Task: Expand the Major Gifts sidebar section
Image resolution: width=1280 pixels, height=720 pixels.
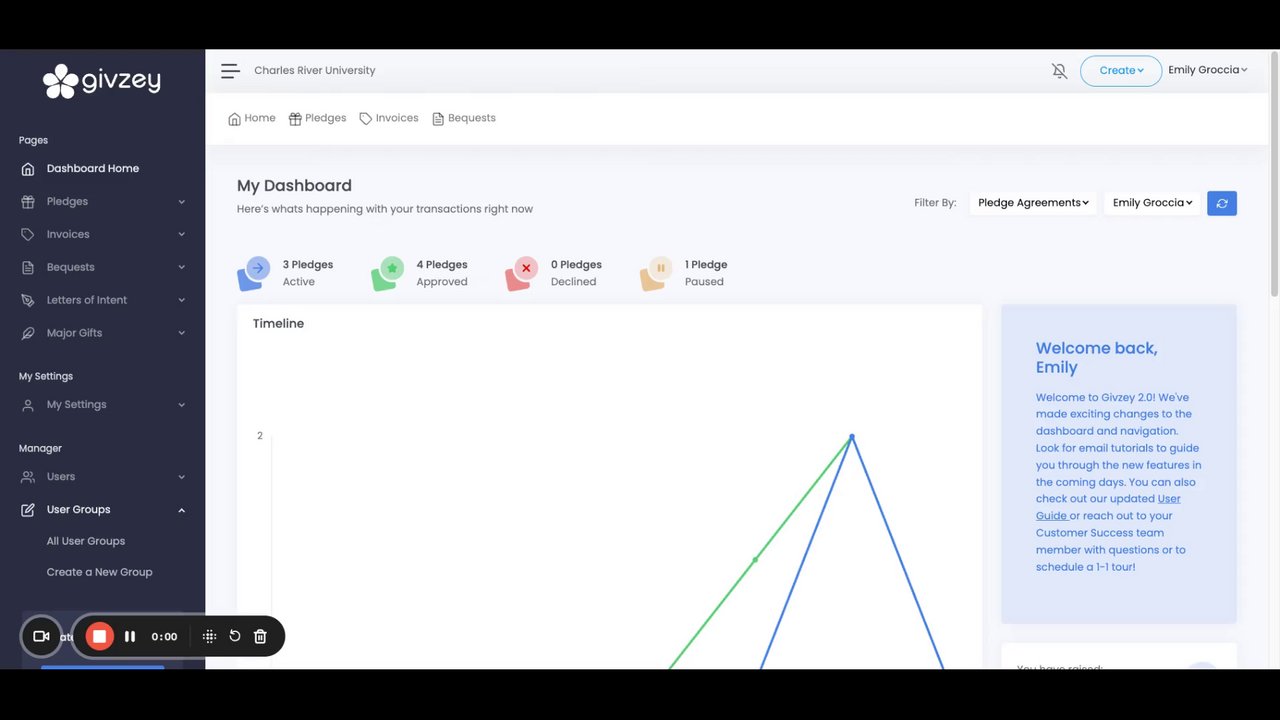Action: tap(102, 333)
